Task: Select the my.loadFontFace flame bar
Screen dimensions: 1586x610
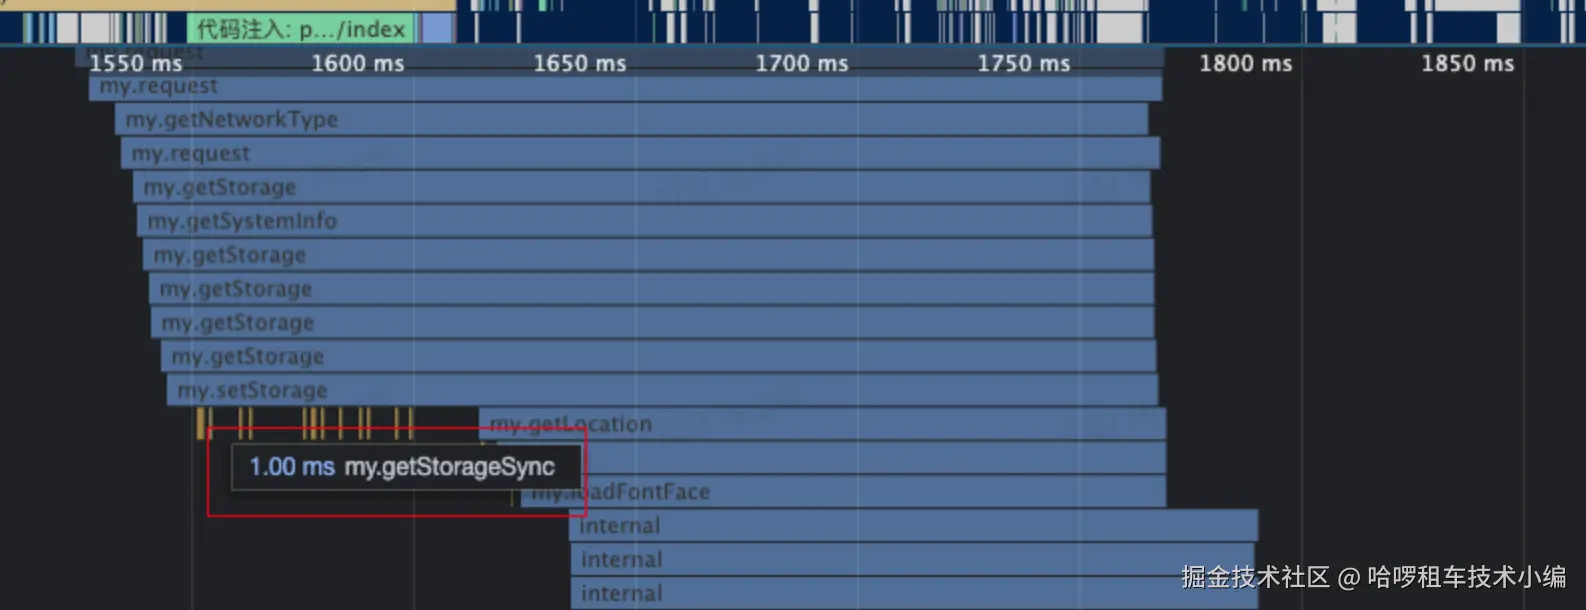Action: 843,492
